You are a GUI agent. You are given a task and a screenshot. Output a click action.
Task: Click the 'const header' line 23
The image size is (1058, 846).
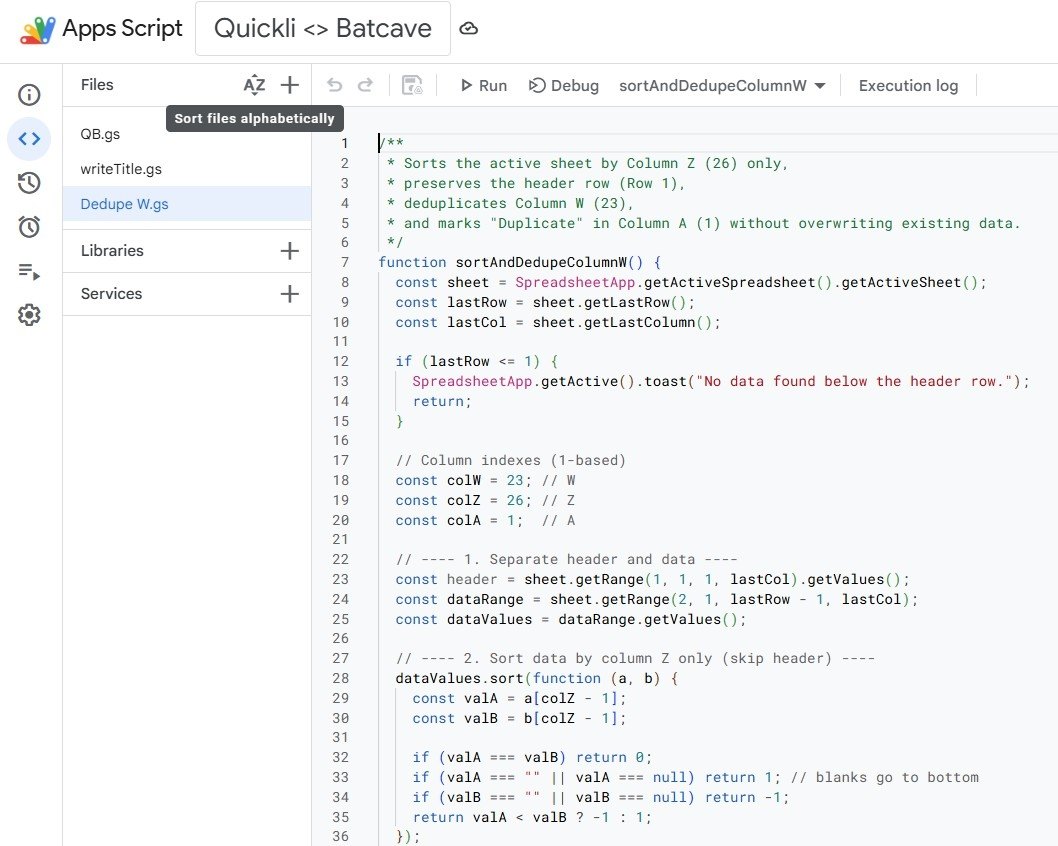[652, 580]
